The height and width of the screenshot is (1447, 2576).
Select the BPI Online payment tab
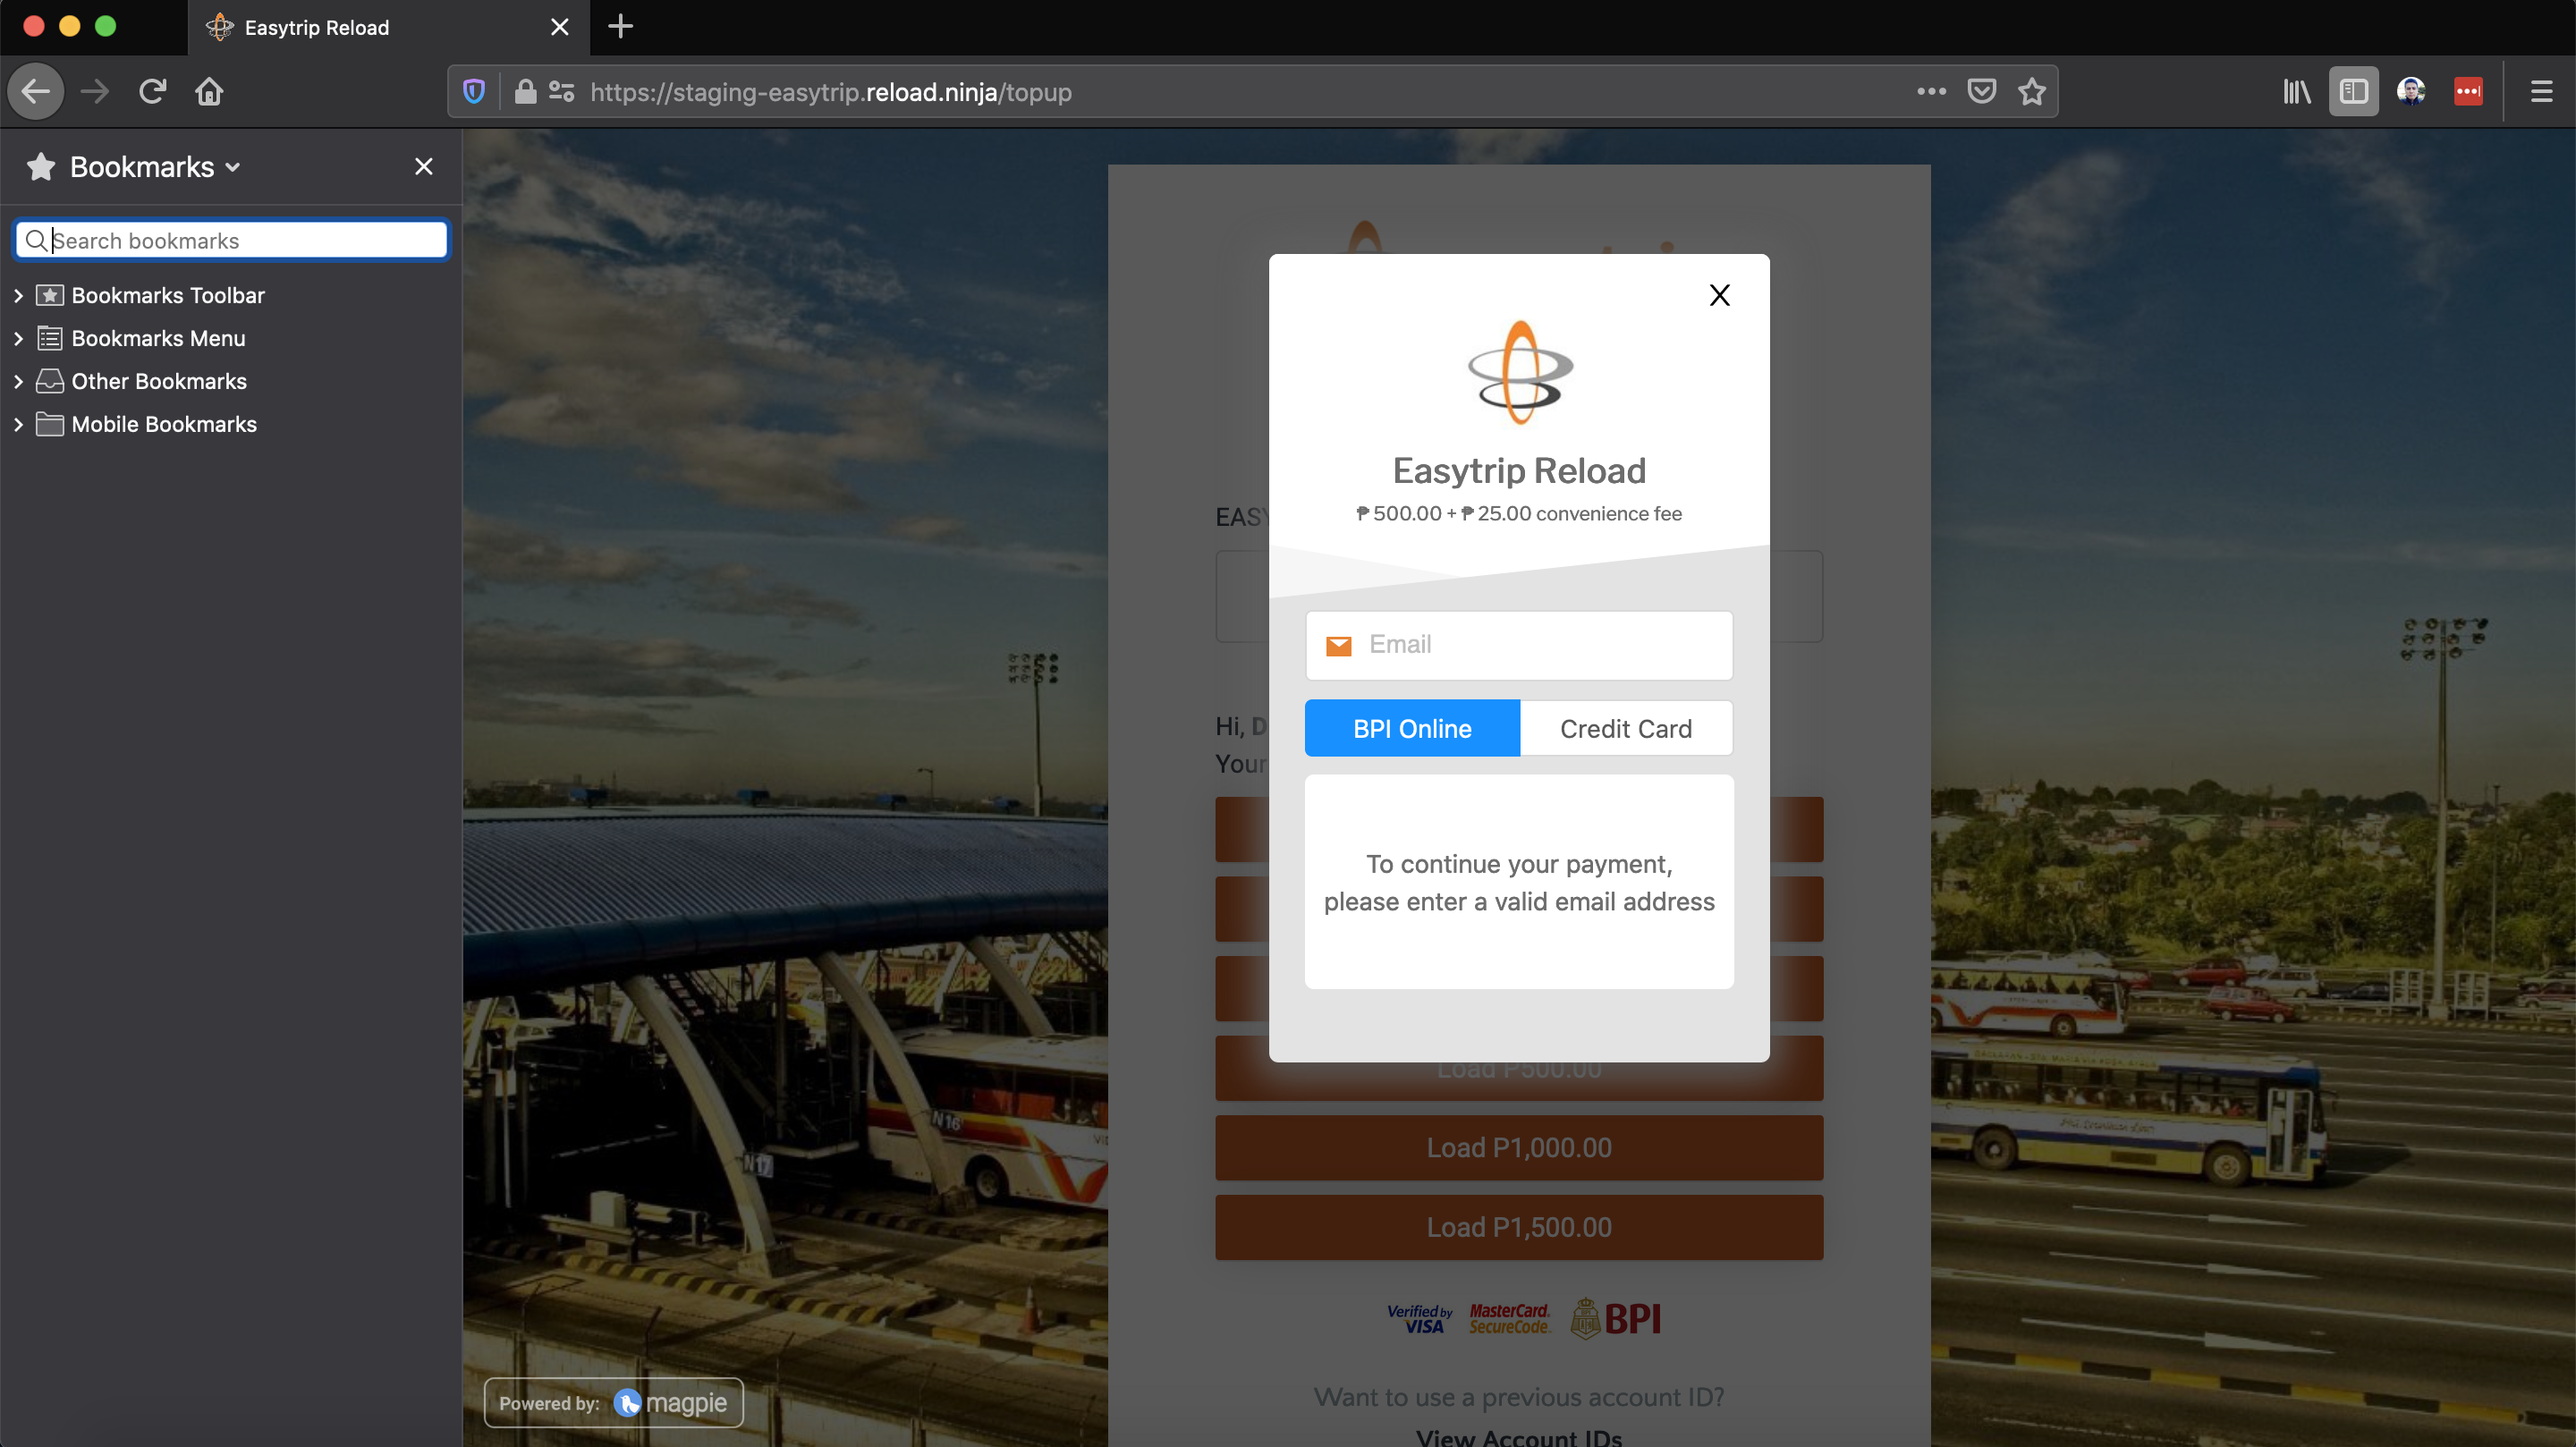(1411, 727)
